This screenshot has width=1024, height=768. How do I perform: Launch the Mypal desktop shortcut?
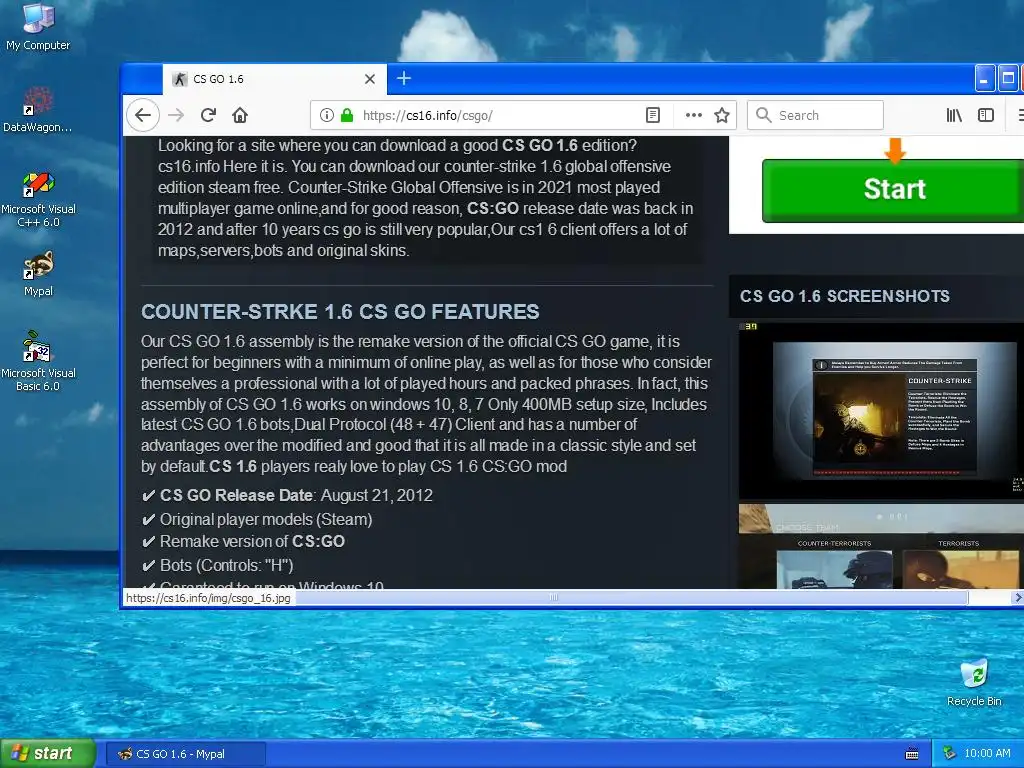(38, 274)
